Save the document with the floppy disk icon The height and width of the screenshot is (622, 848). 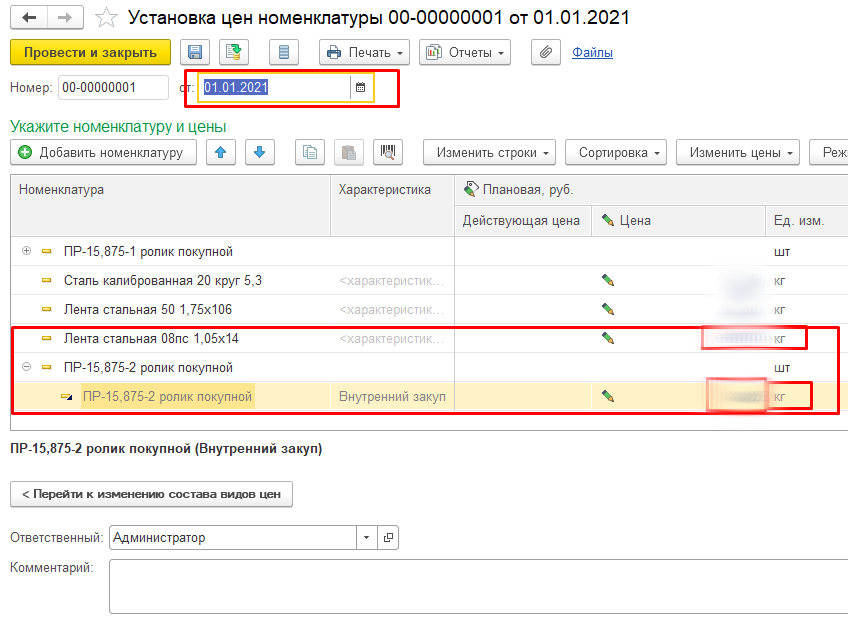195,52
